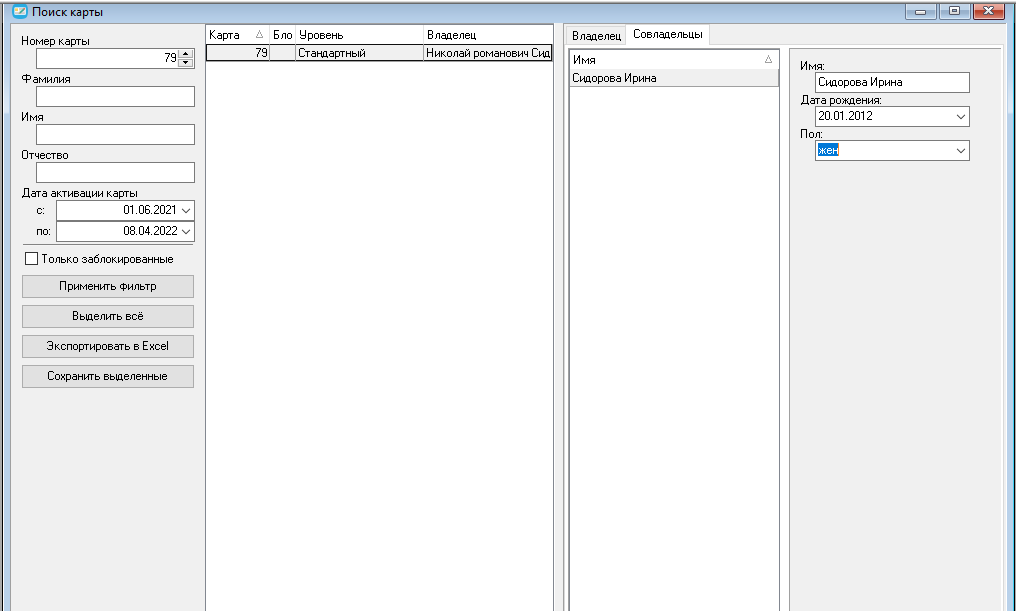Sort by the Уровень column header
The image size is (1016, 611).
click(360, 35)
